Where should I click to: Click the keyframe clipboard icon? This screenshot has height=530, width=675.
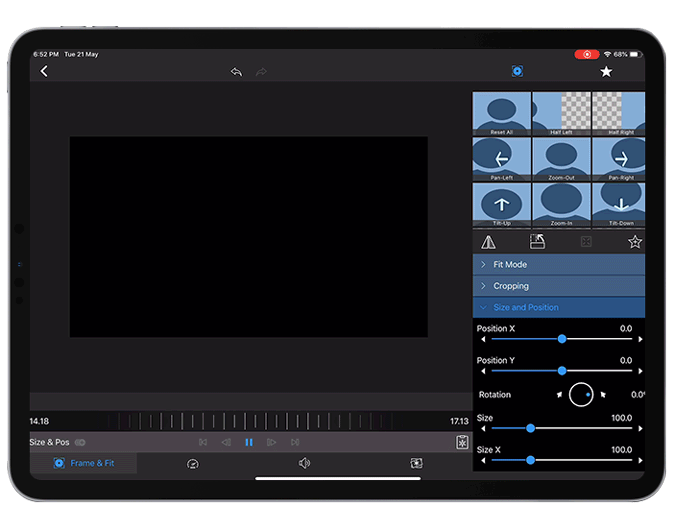(x=462, y=442)
